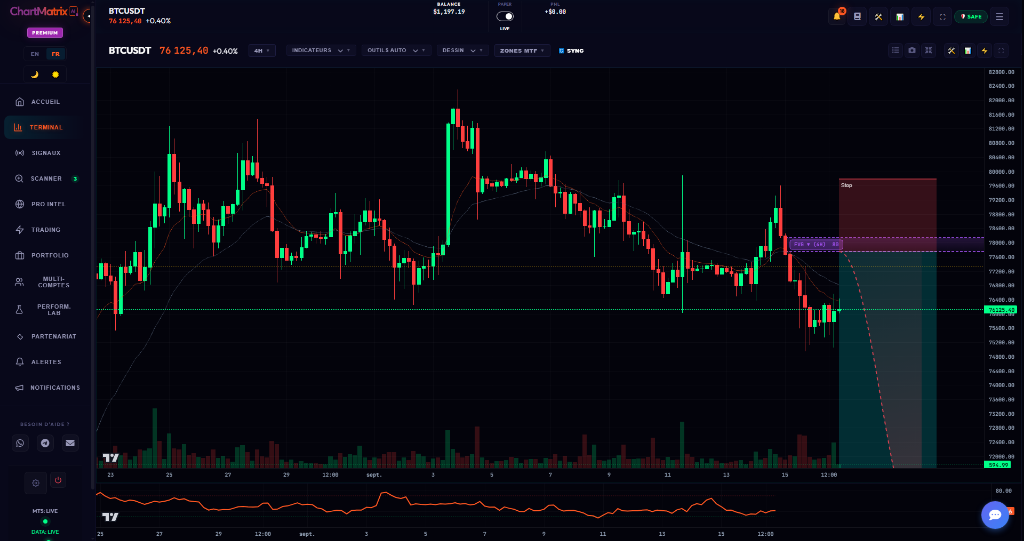1024x541 pixels.
Task: Take a chart snapshot with camera icon
Action: (912, 50)
